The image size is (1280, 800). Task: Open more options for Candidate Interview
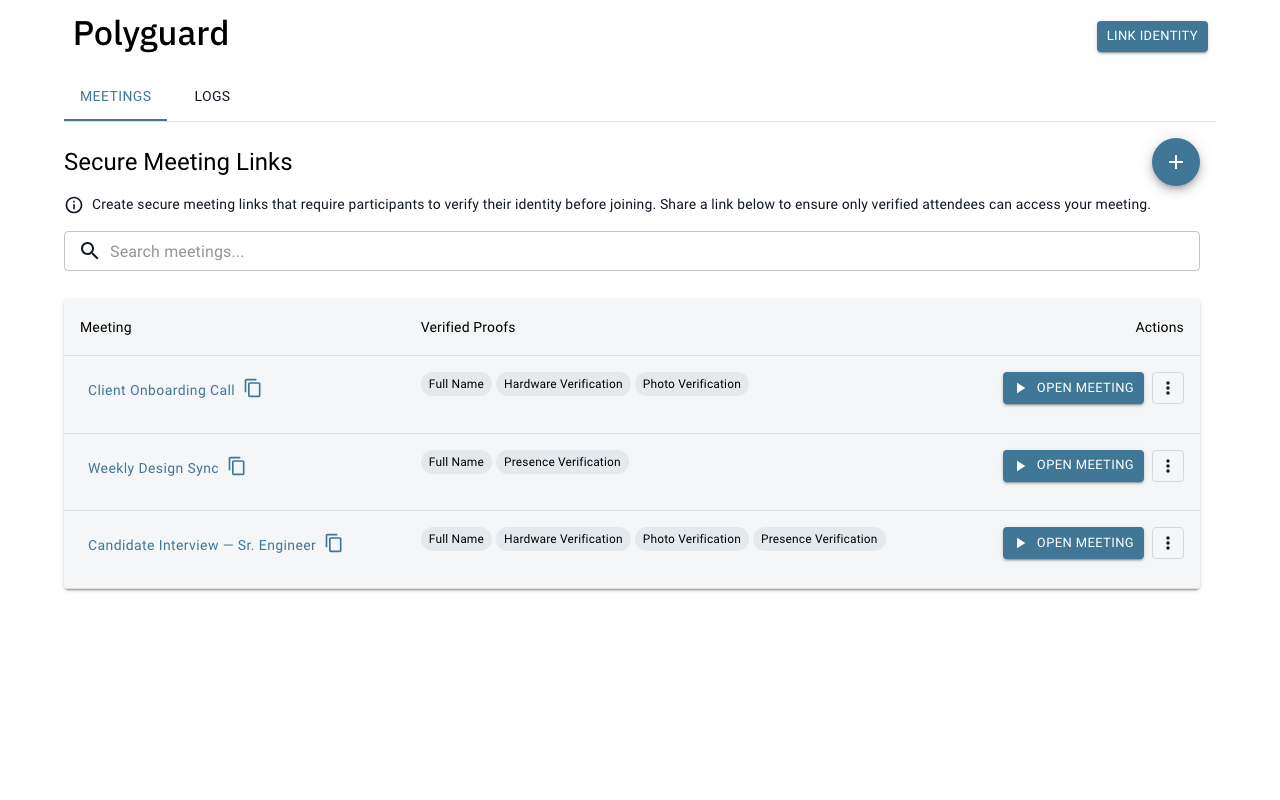pos(1167,543)
